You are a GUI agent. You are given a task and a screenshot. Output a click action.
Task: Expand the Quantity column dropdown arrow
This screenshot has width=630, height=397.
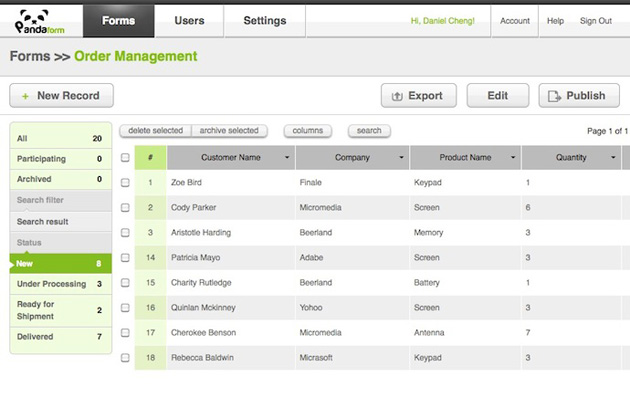click(x=613, y=158)
